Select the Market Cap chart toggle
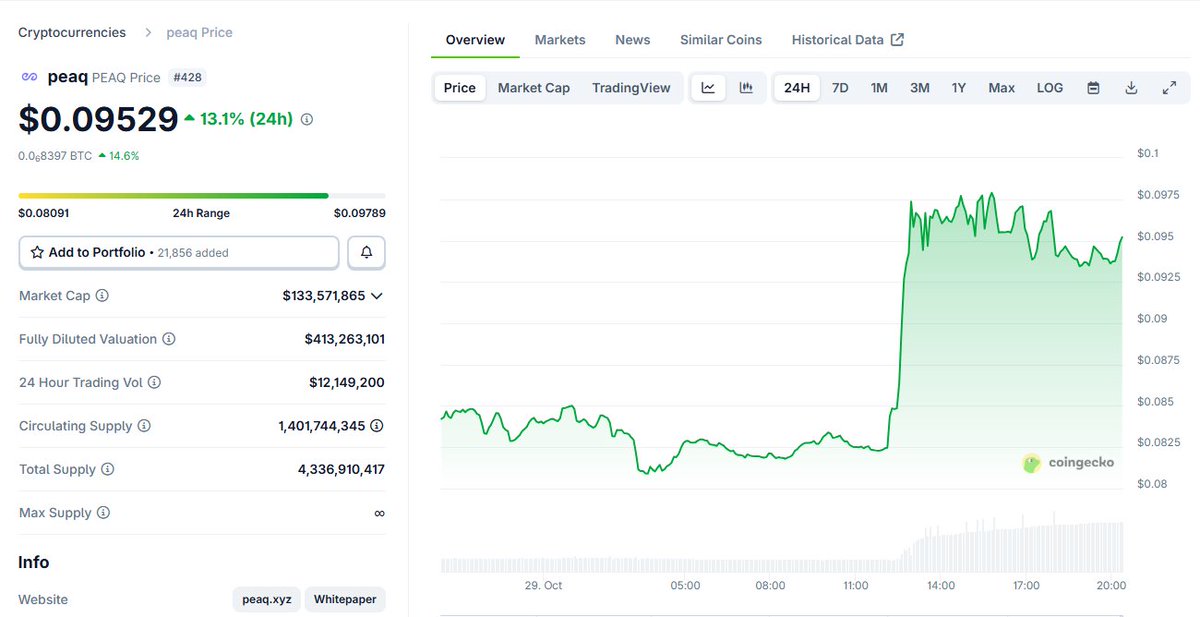 click(x=534, y=88)
